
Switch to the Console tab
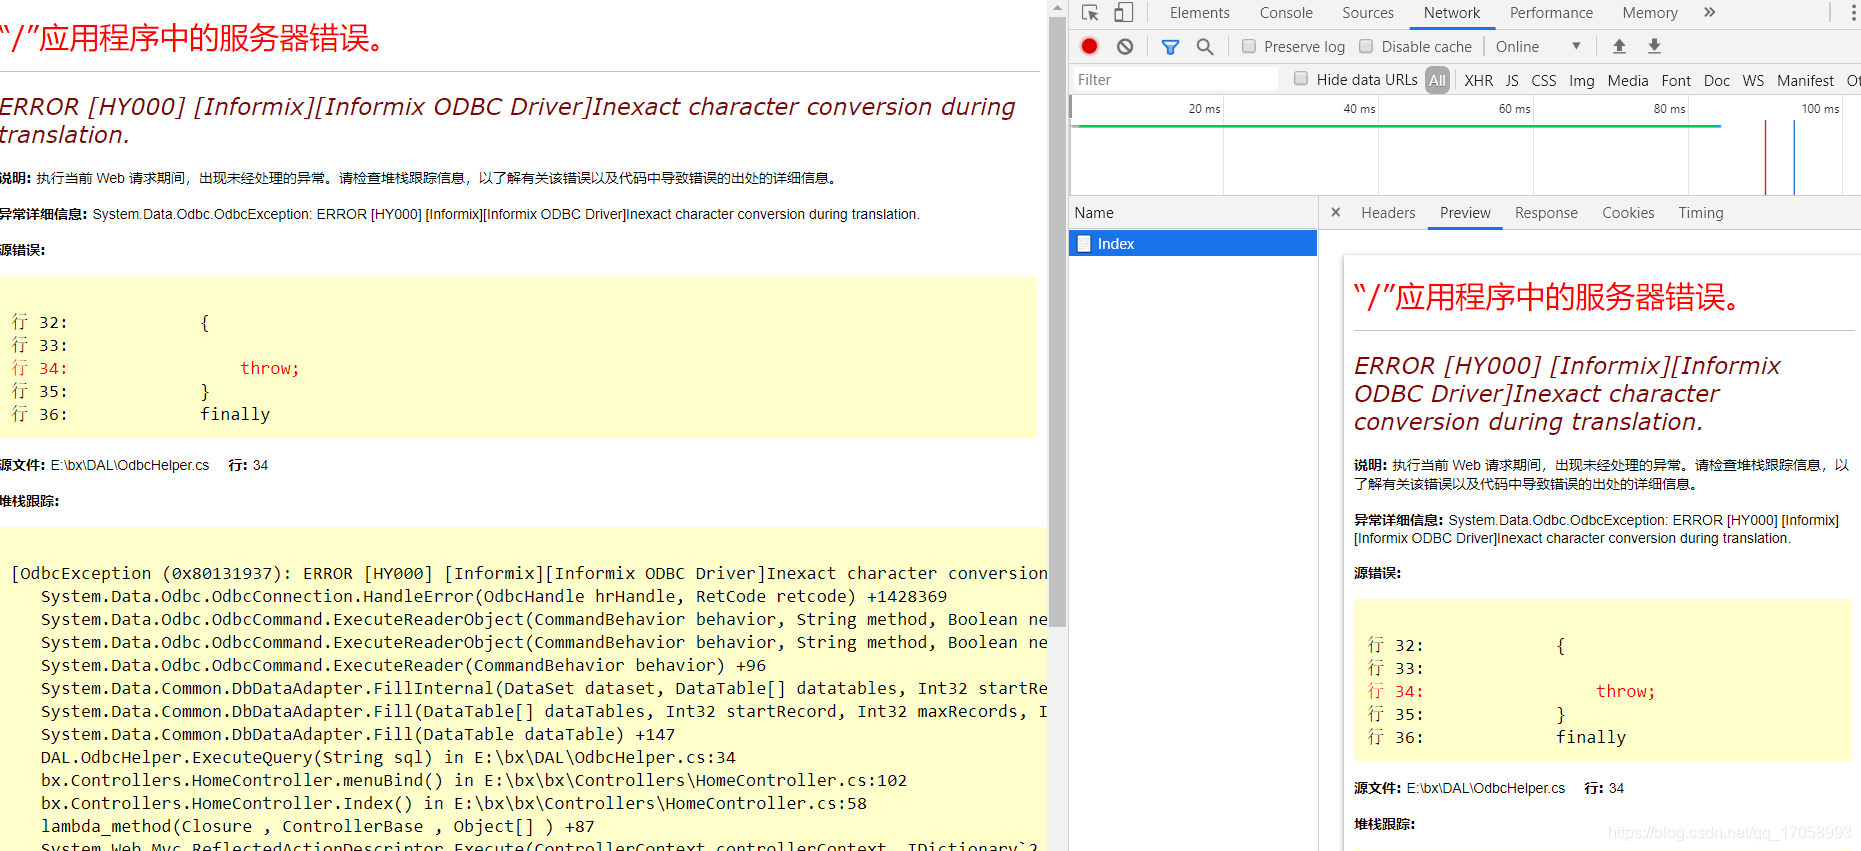pyautogui.click(x=1286, y=13)
